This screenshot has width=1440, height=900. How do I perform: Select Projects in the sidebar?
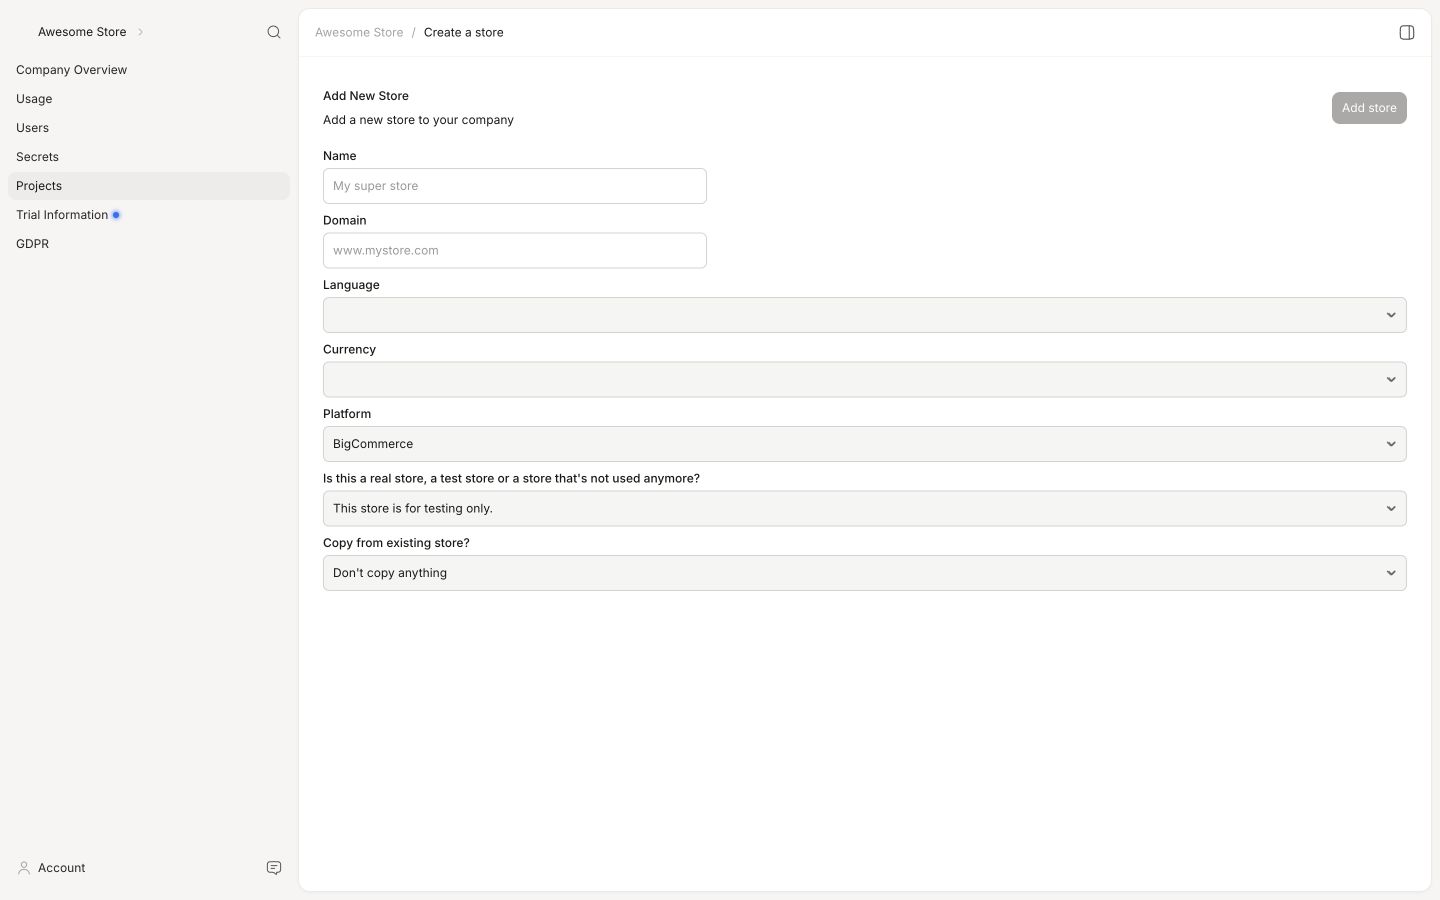click(149, 186)
